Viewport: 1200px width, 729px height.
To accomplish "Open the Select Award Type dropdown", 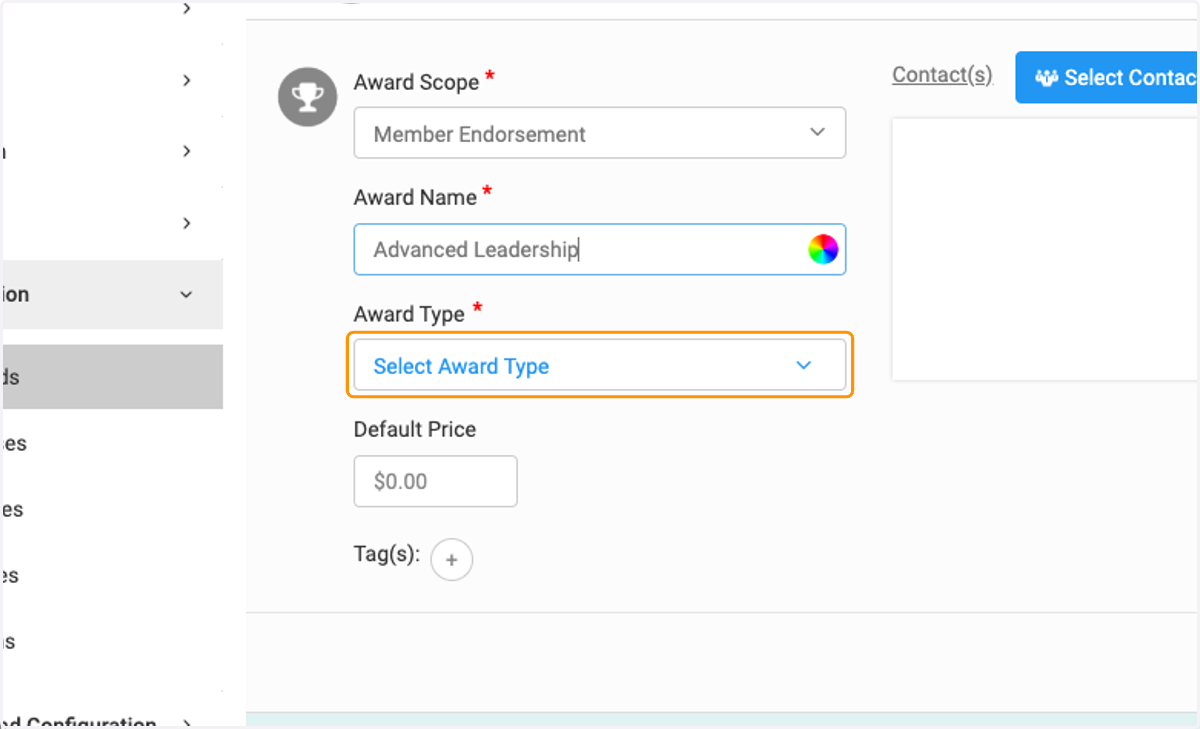I will click(x=600, y=366).
